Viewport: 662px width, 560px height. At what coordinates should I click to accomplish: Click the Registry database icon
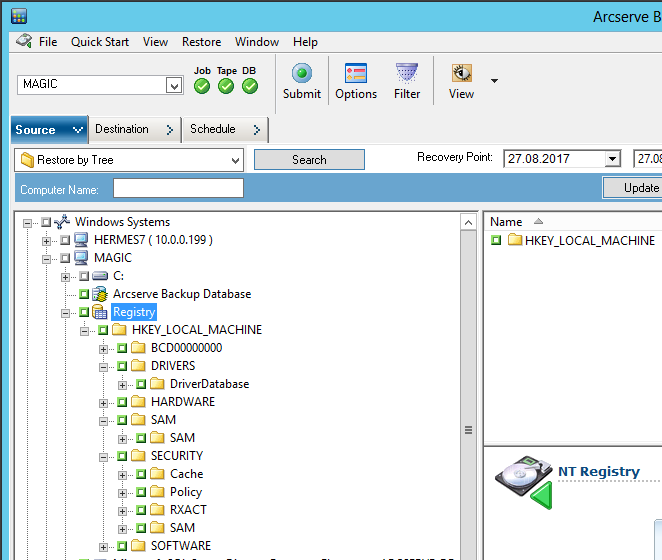pos(100,312)
